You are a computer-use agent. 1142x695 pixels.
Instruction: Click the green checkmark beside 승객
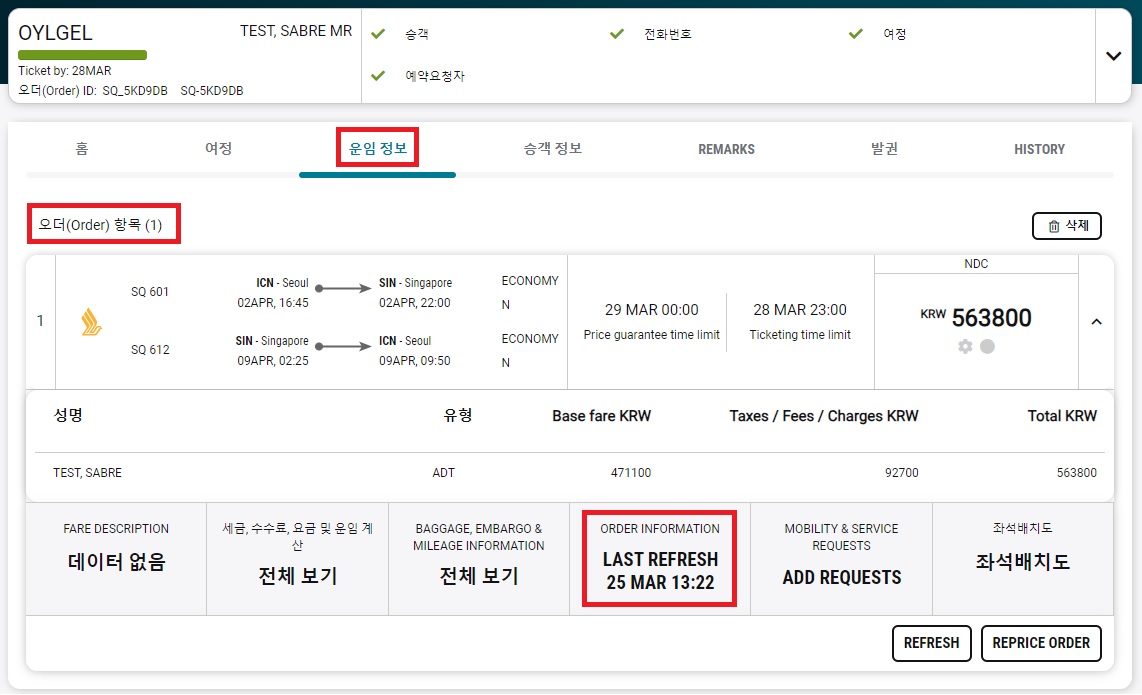(x=378, y=34)
